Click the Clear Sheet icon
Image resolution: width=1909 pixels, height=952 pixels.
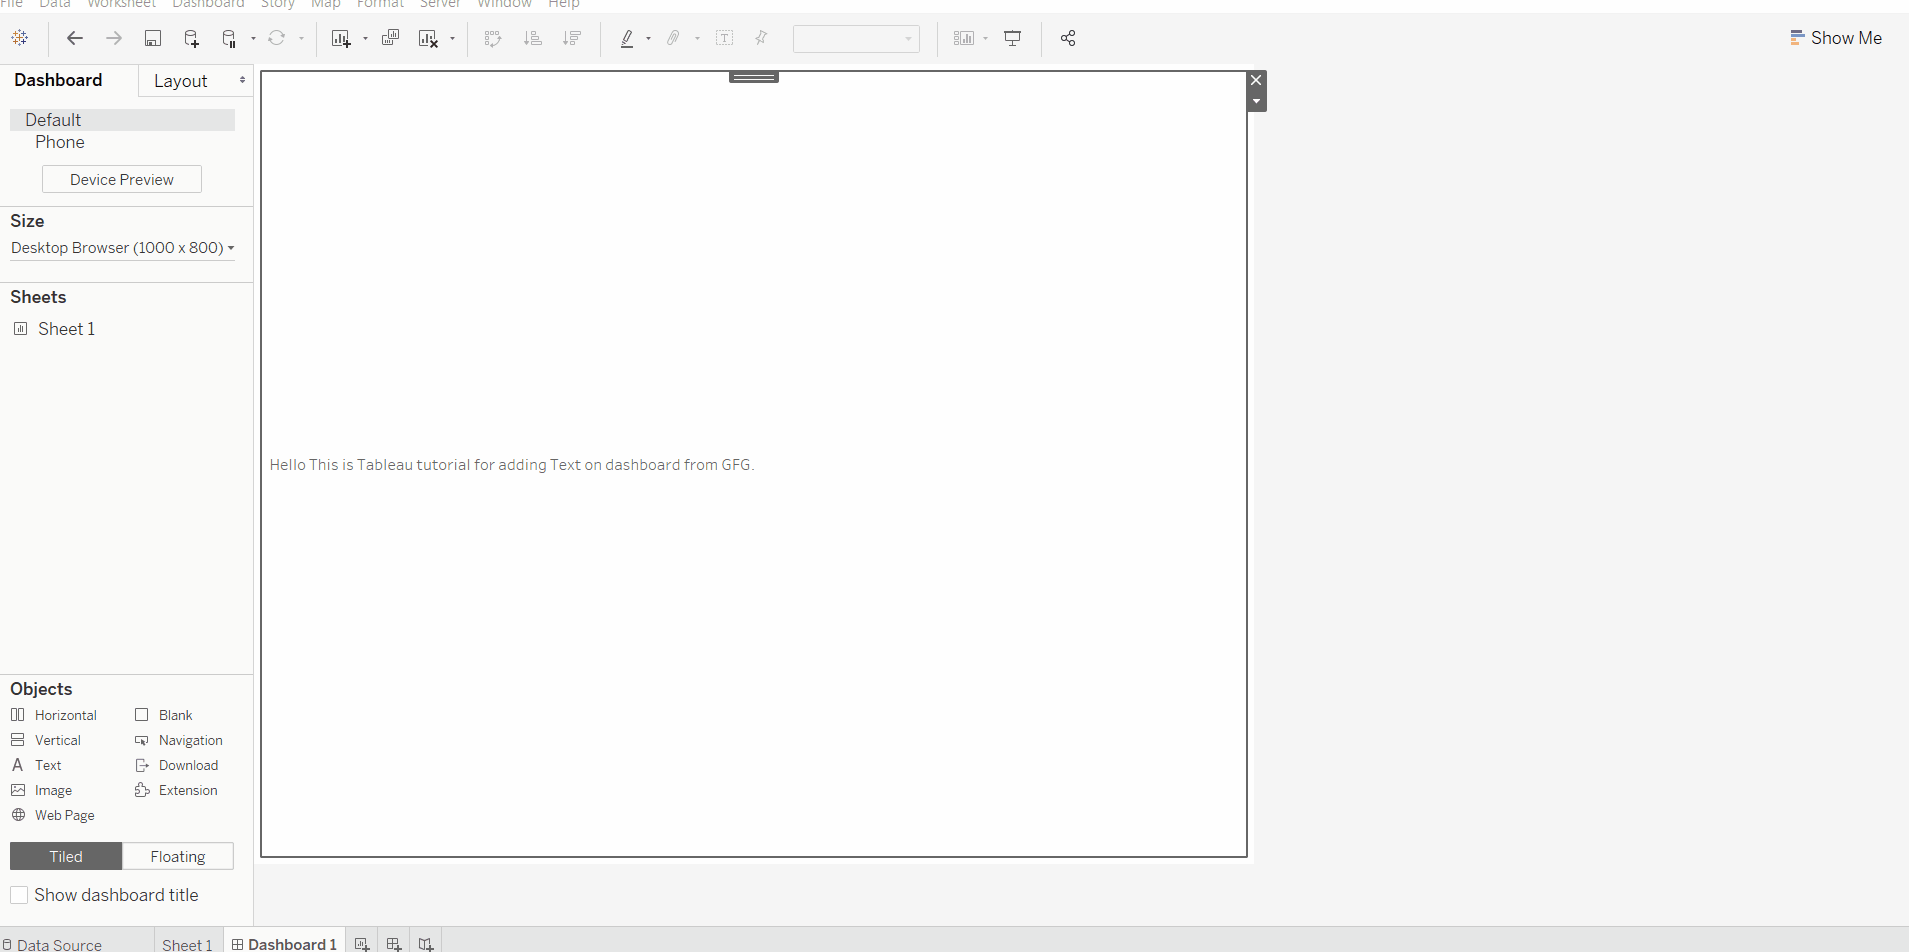click(429, 38)
